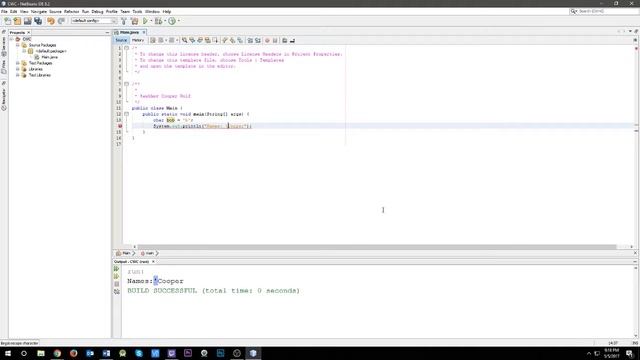Viewport: 640px width, 360px height.
Task: Collapse the CSIC project node
Action: coord(11,39)
